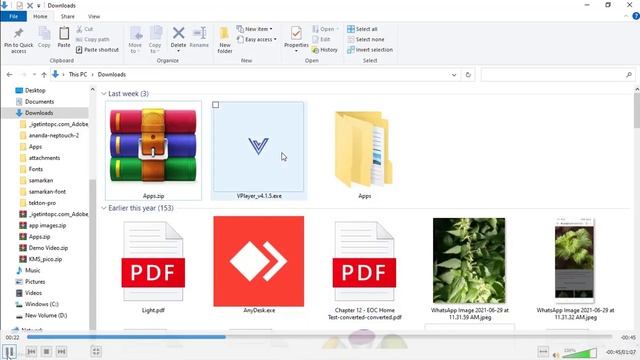This screenshot has width=640, height=360.
Task: Mute the player with the speaker icon
Action: [x=556, y=354]
